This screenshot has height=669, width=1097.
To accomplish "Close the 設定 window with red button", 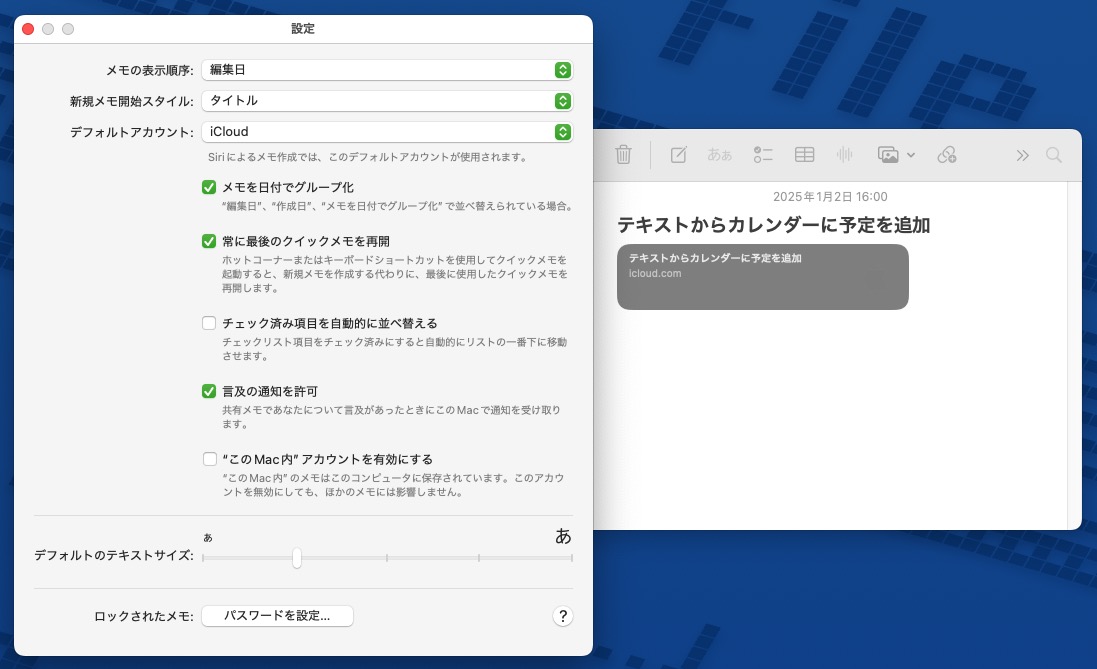I will click(x=28, y=29).
